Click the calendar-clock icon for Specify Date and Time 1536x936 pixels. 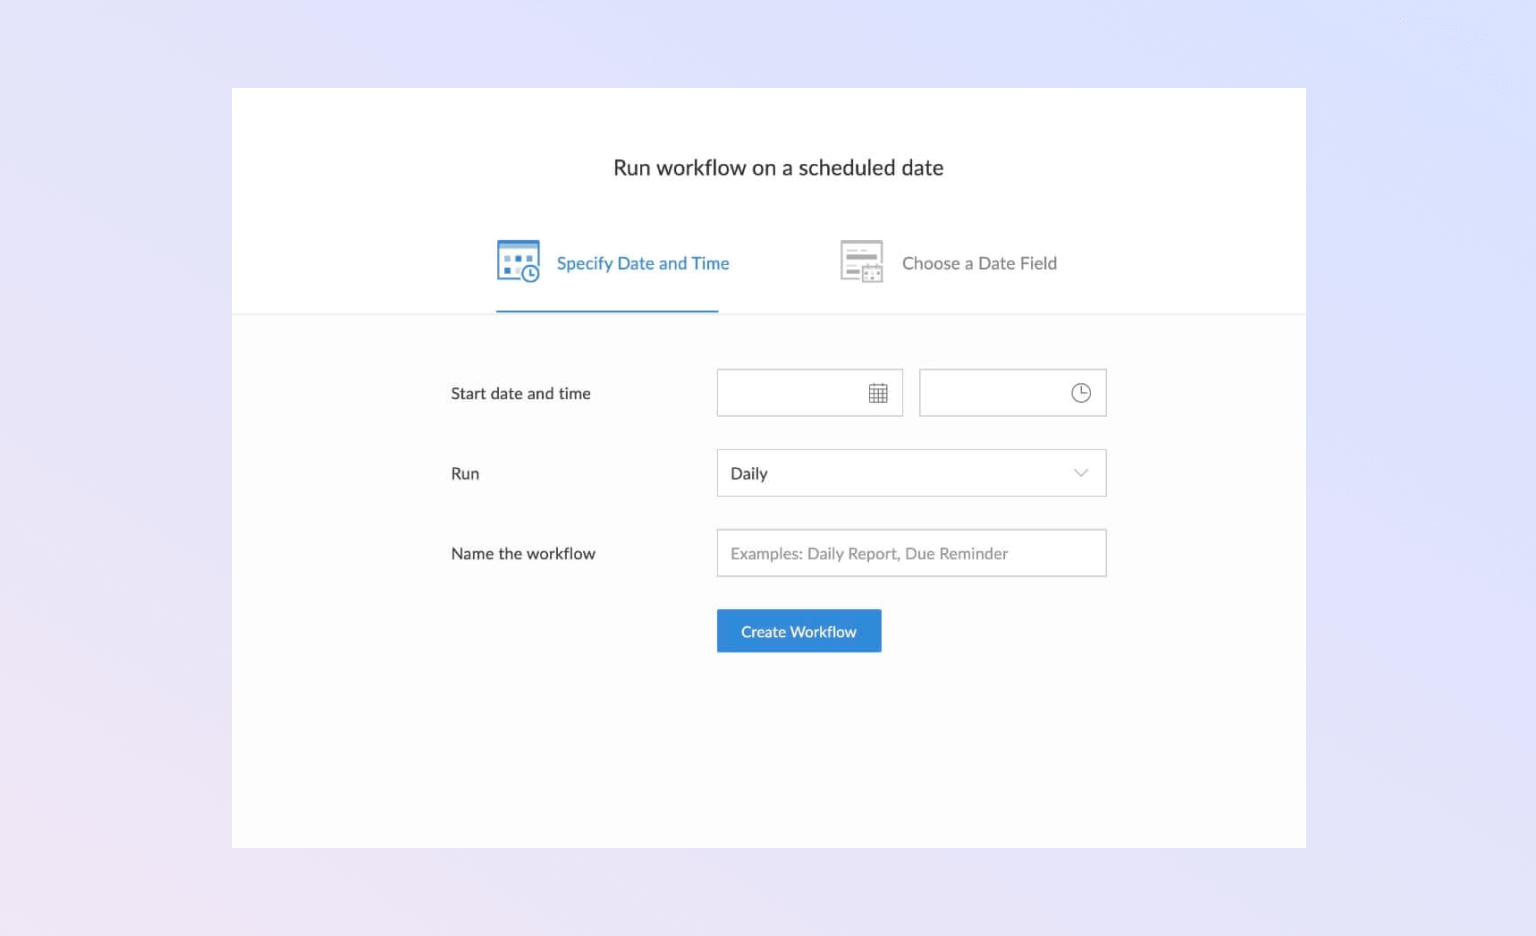(518, 262)
